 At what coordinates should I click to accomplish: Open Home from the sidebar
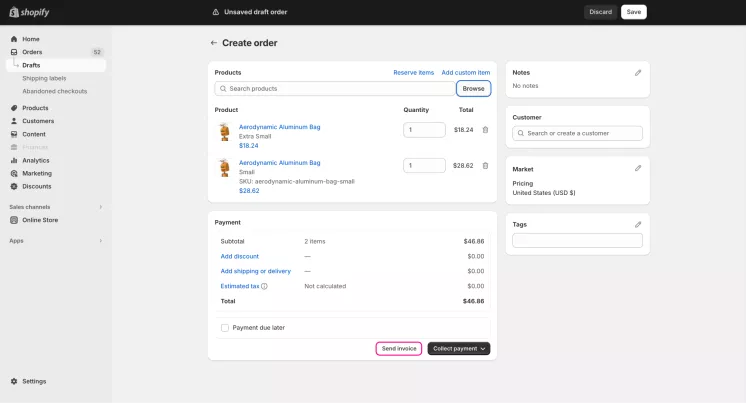(30, 39)
